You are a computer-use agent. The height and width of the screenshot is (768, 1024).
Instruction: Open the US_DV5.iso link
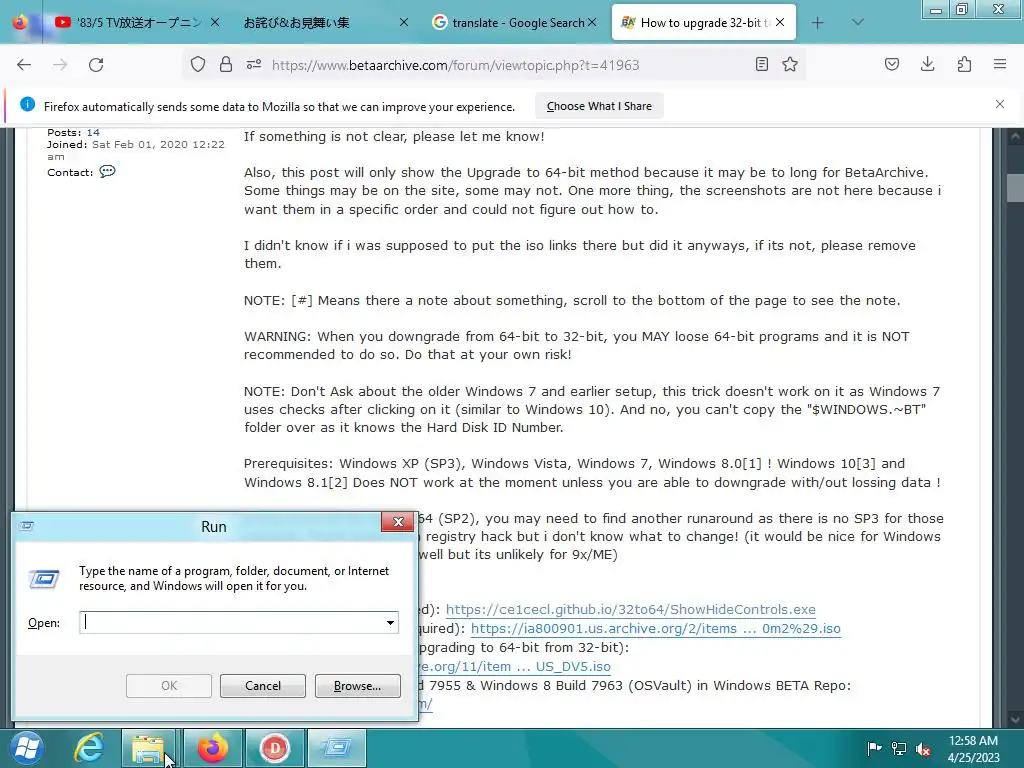pyautogui.click(x=515, y=666)
